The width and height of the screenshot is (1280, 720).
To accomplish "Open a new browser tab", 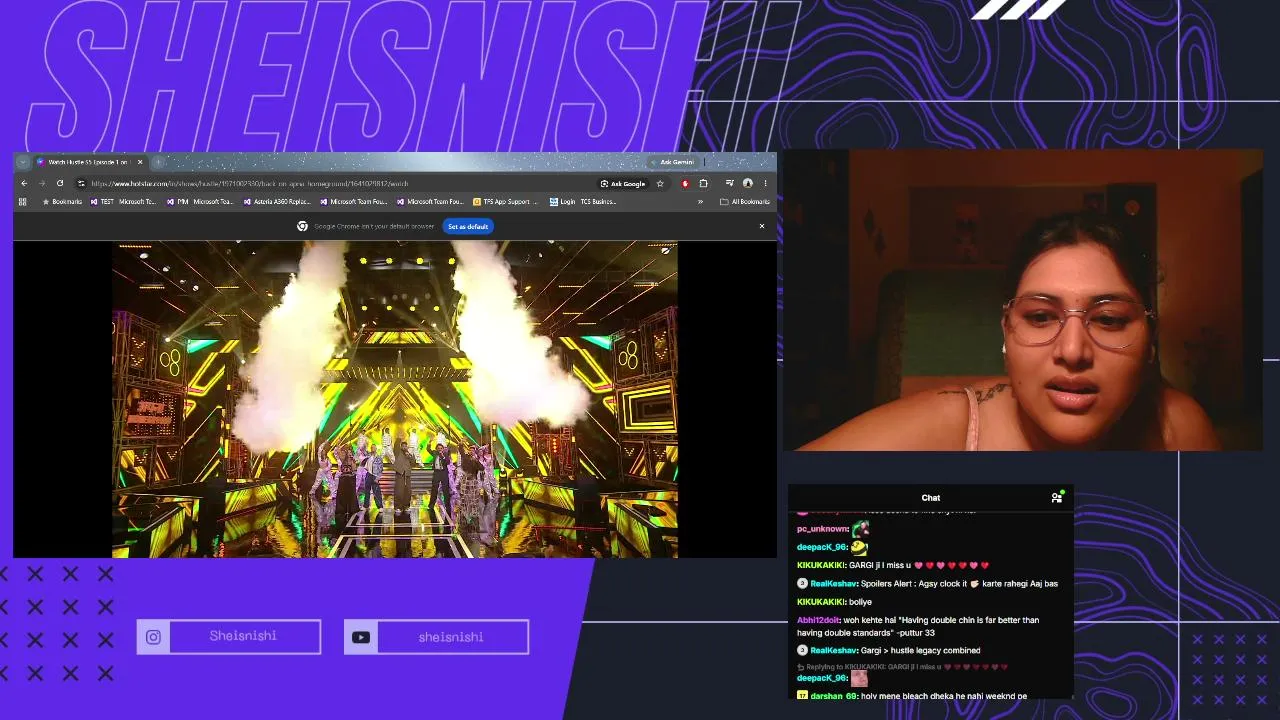I will pos(158,162).
